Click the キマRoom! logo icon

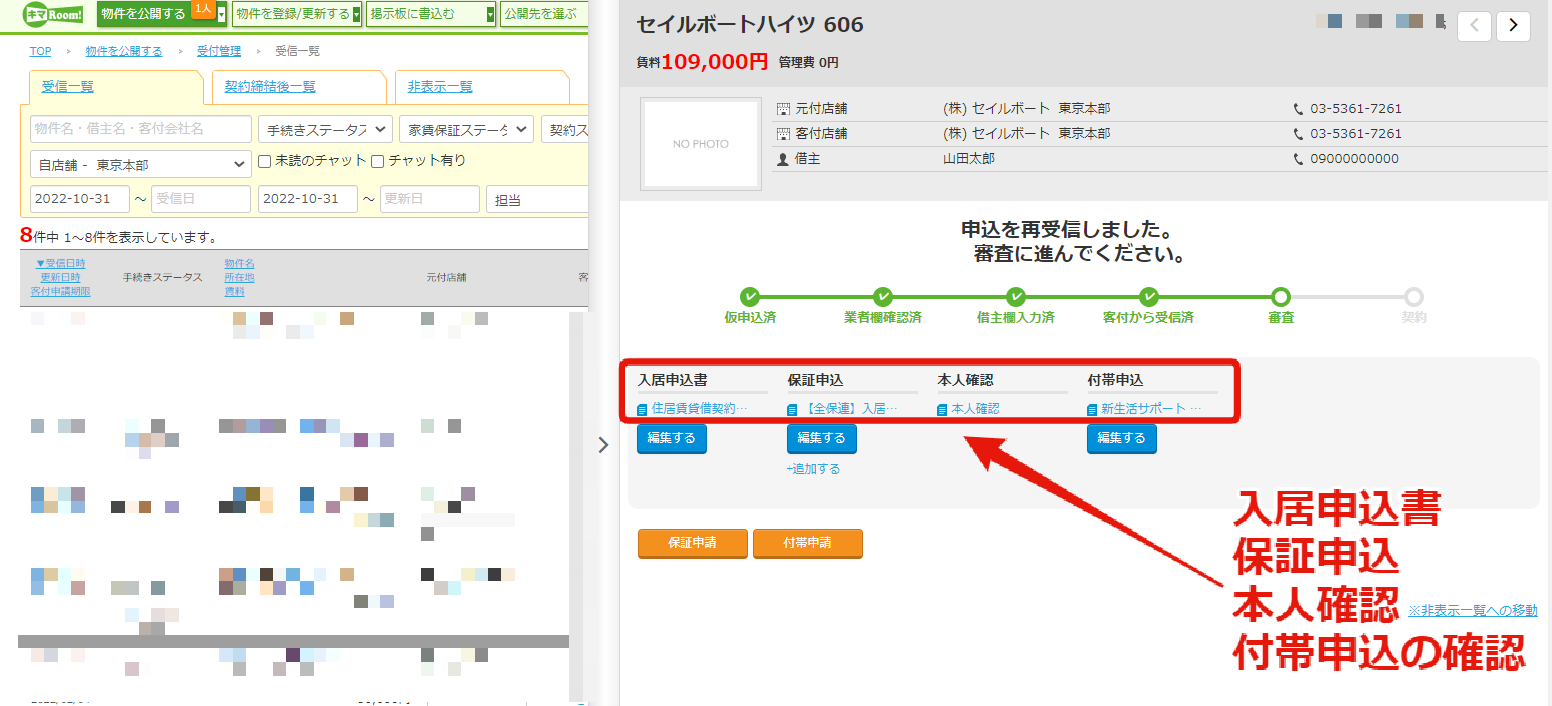[x=53, y=13]
